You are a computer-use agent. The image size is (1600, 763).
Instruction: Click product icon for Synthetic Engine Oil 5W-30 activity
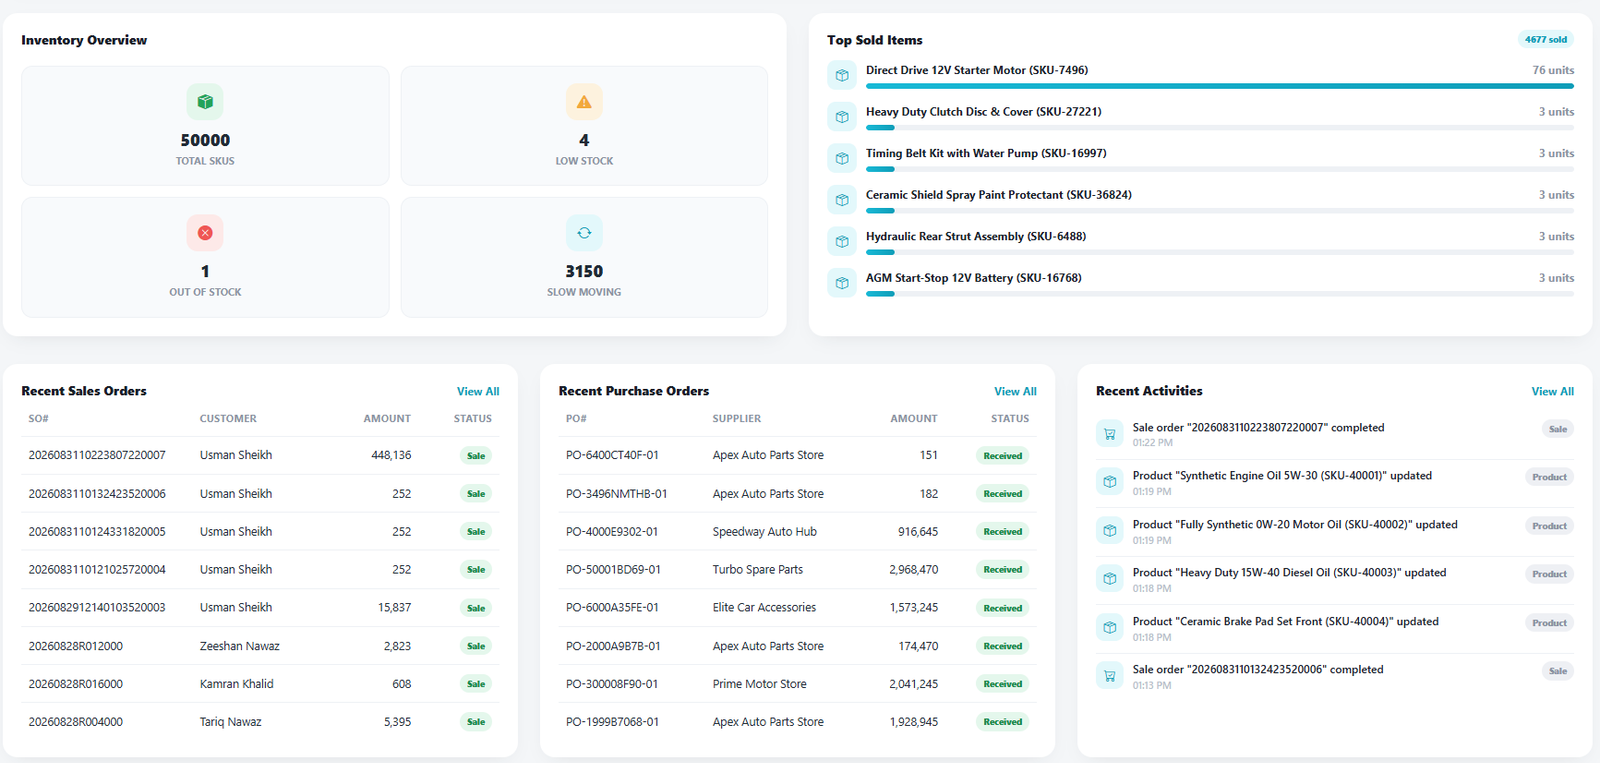1110,482
